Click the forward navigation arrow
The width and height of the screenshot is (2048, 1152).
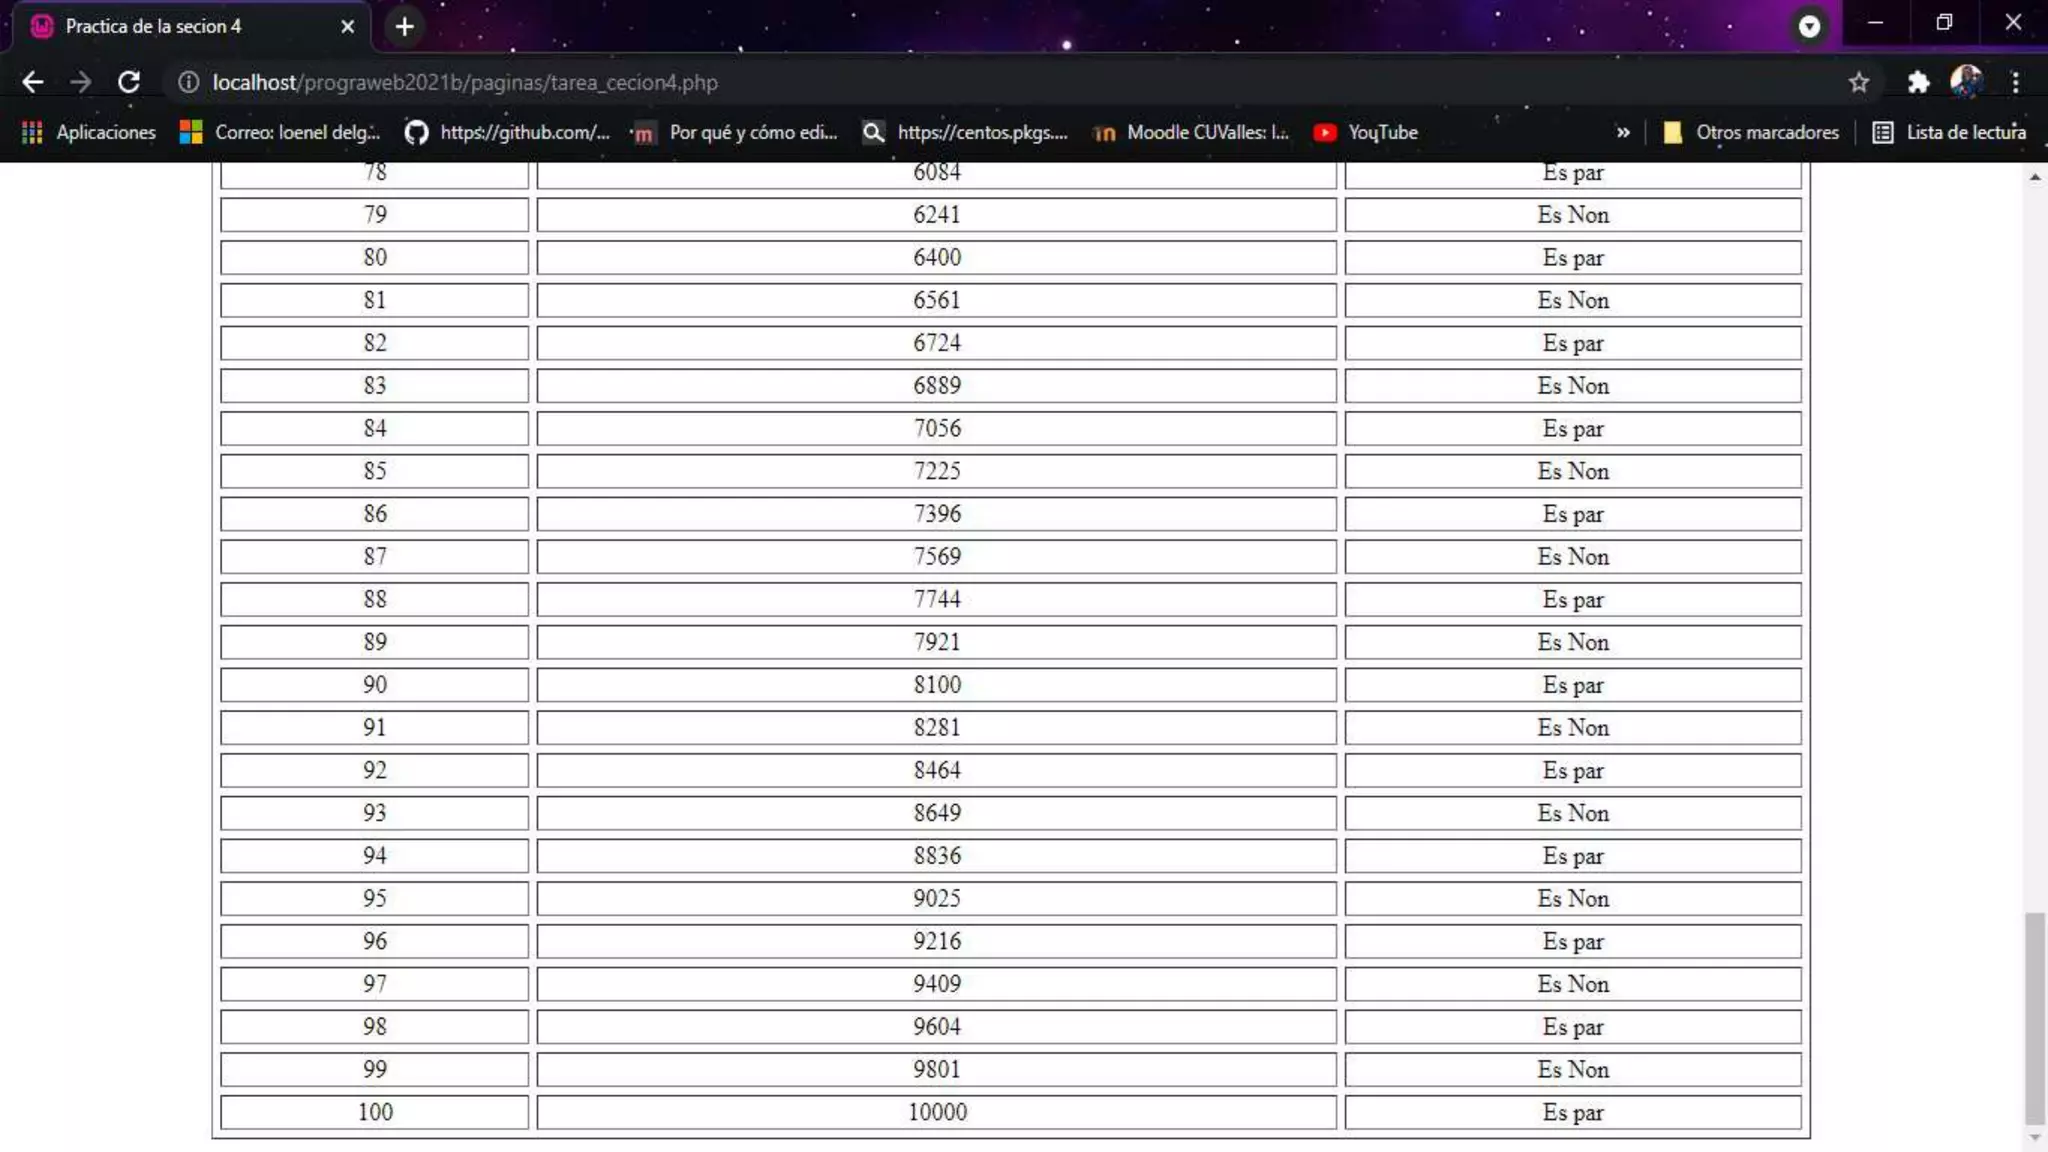80,82
